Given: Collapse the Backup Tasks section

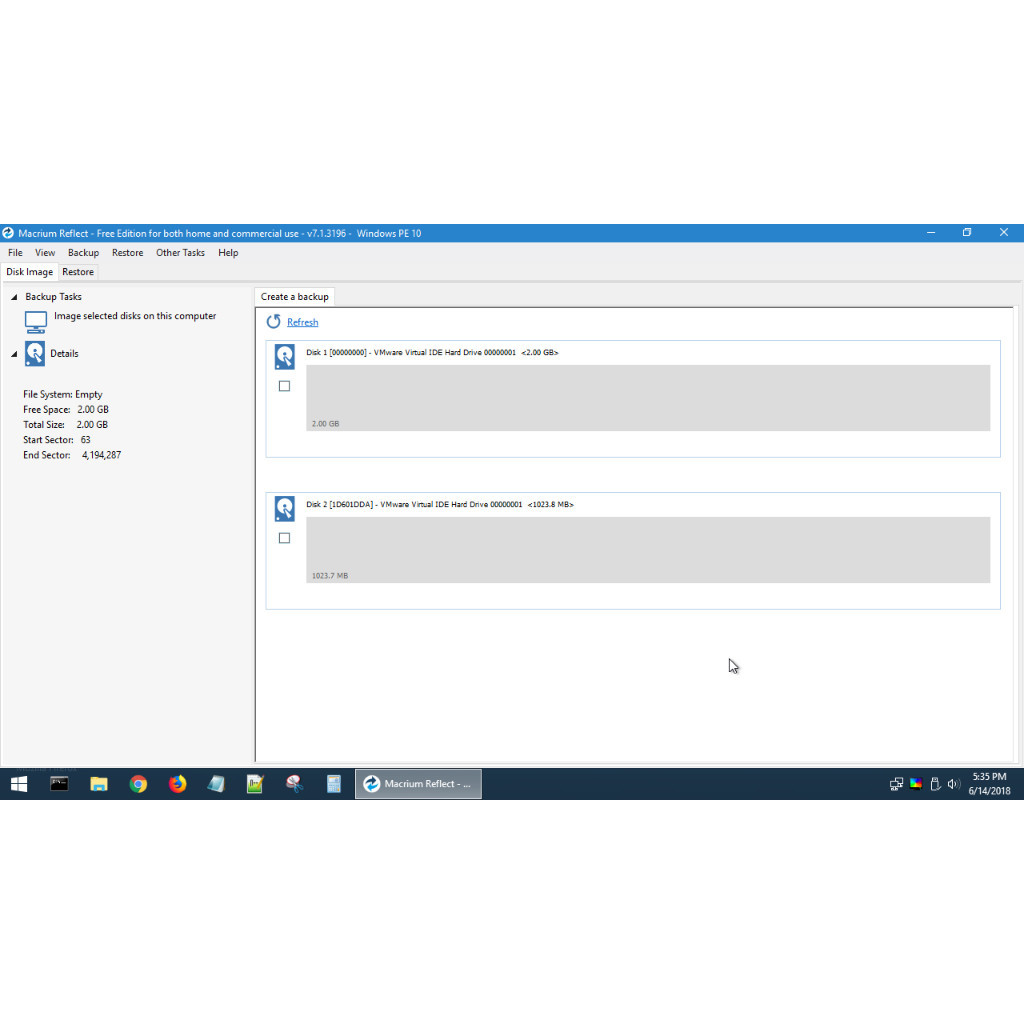Looking at the screenshot, I should pyautogui.click(x=14, y=297).
